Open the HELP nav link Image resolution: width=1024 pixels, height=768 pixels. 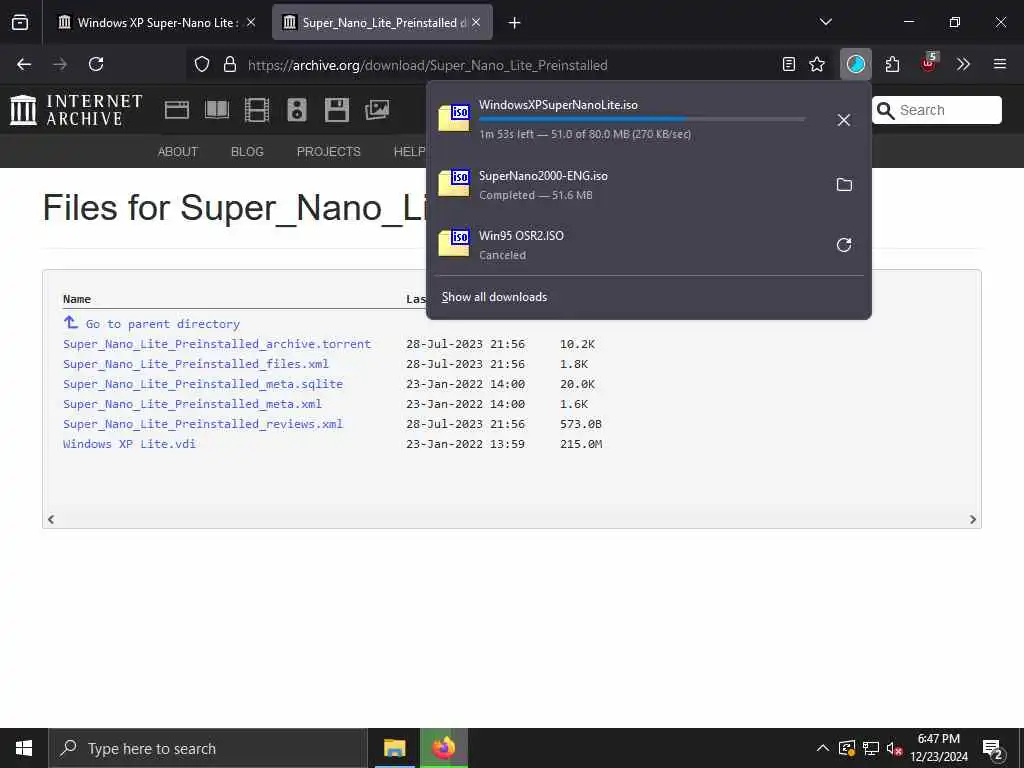click(x=409, y=152)
